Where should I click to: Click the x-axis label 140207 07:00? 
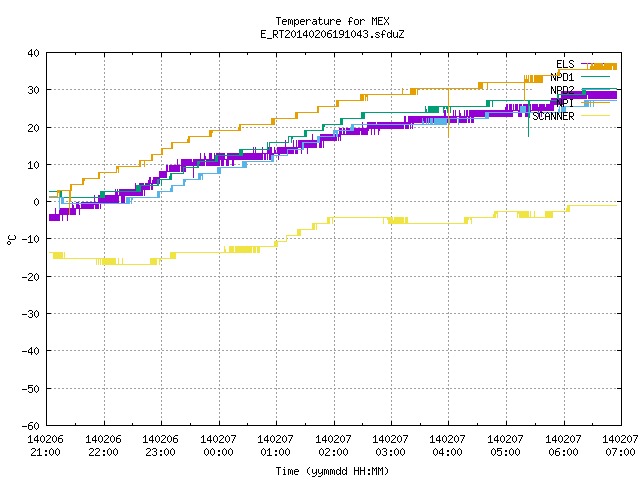620,446
